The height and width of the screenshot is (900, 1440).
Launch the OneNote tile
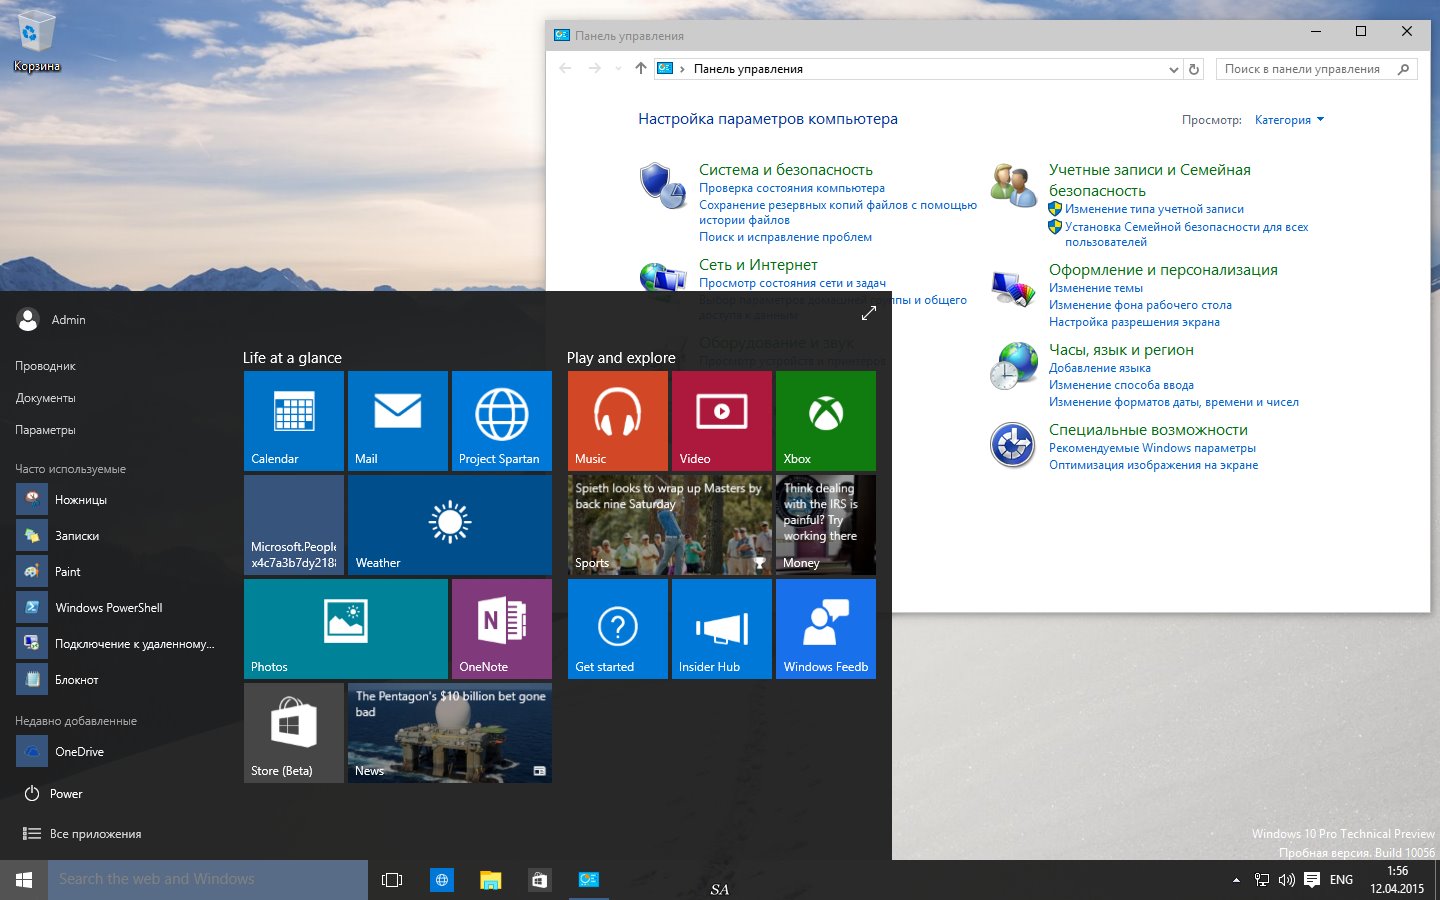pos(502,629)
